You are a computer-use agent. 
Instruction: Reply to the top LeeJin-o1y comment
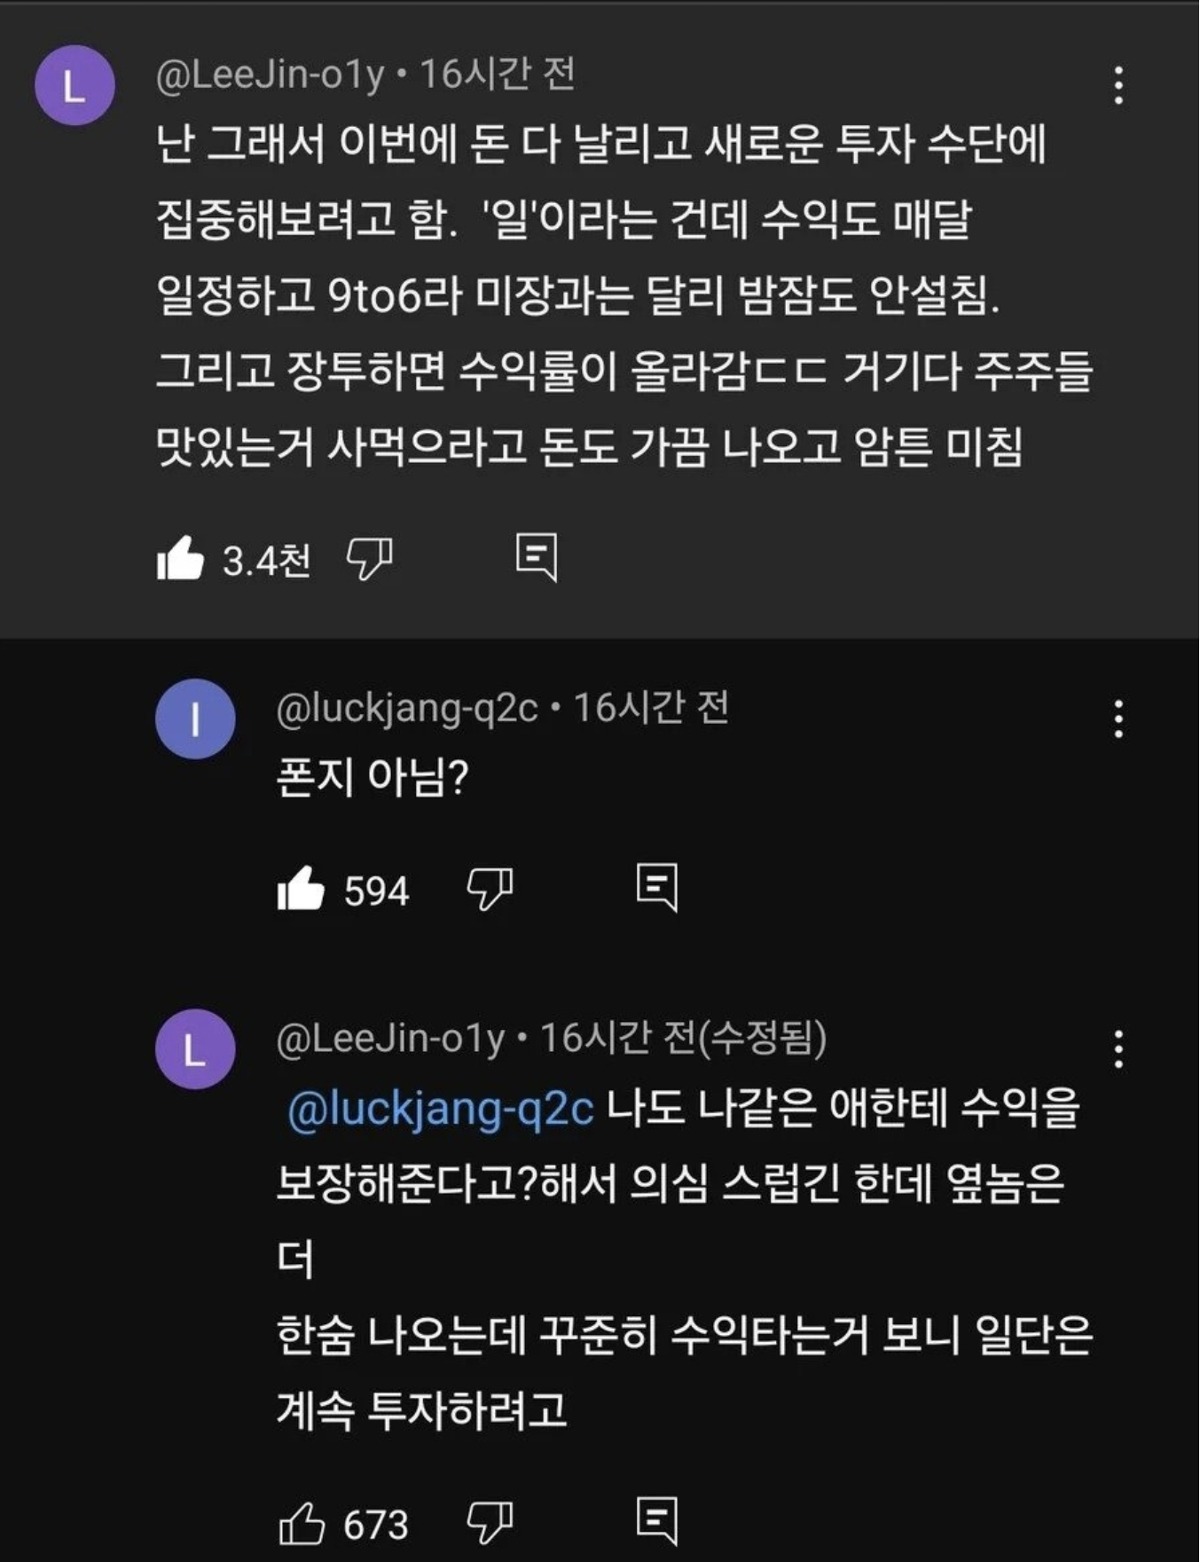[x=536, y=556]
